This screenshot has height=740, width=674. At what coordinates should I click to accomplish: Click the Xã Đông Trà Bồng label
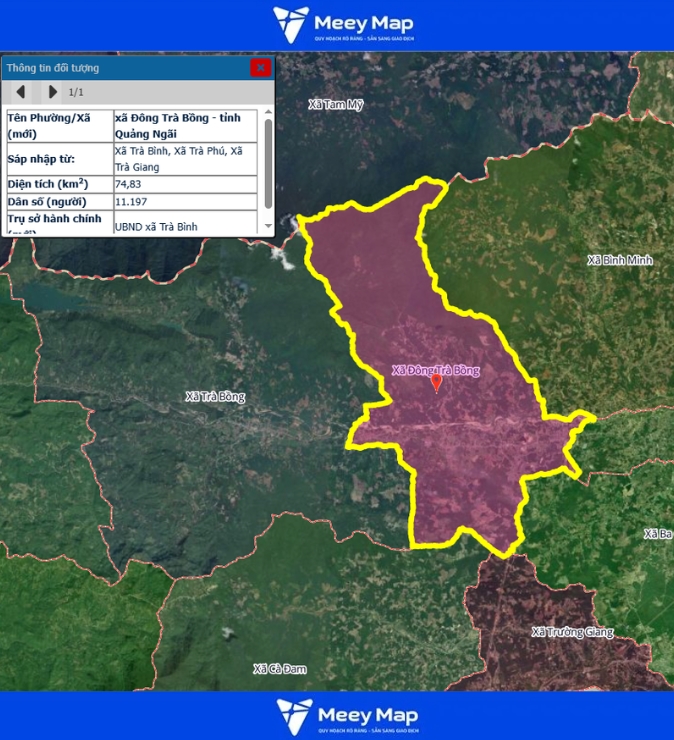click(x=435, y=370)
